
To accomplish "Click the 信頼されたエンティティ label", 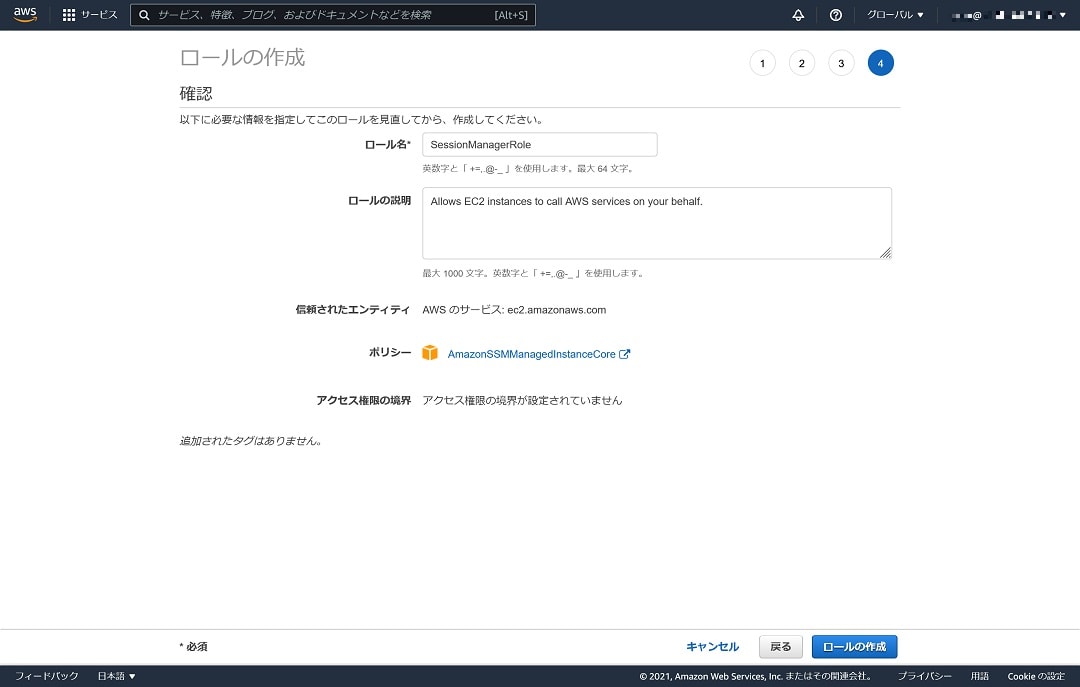I will [x=353, y=310].
